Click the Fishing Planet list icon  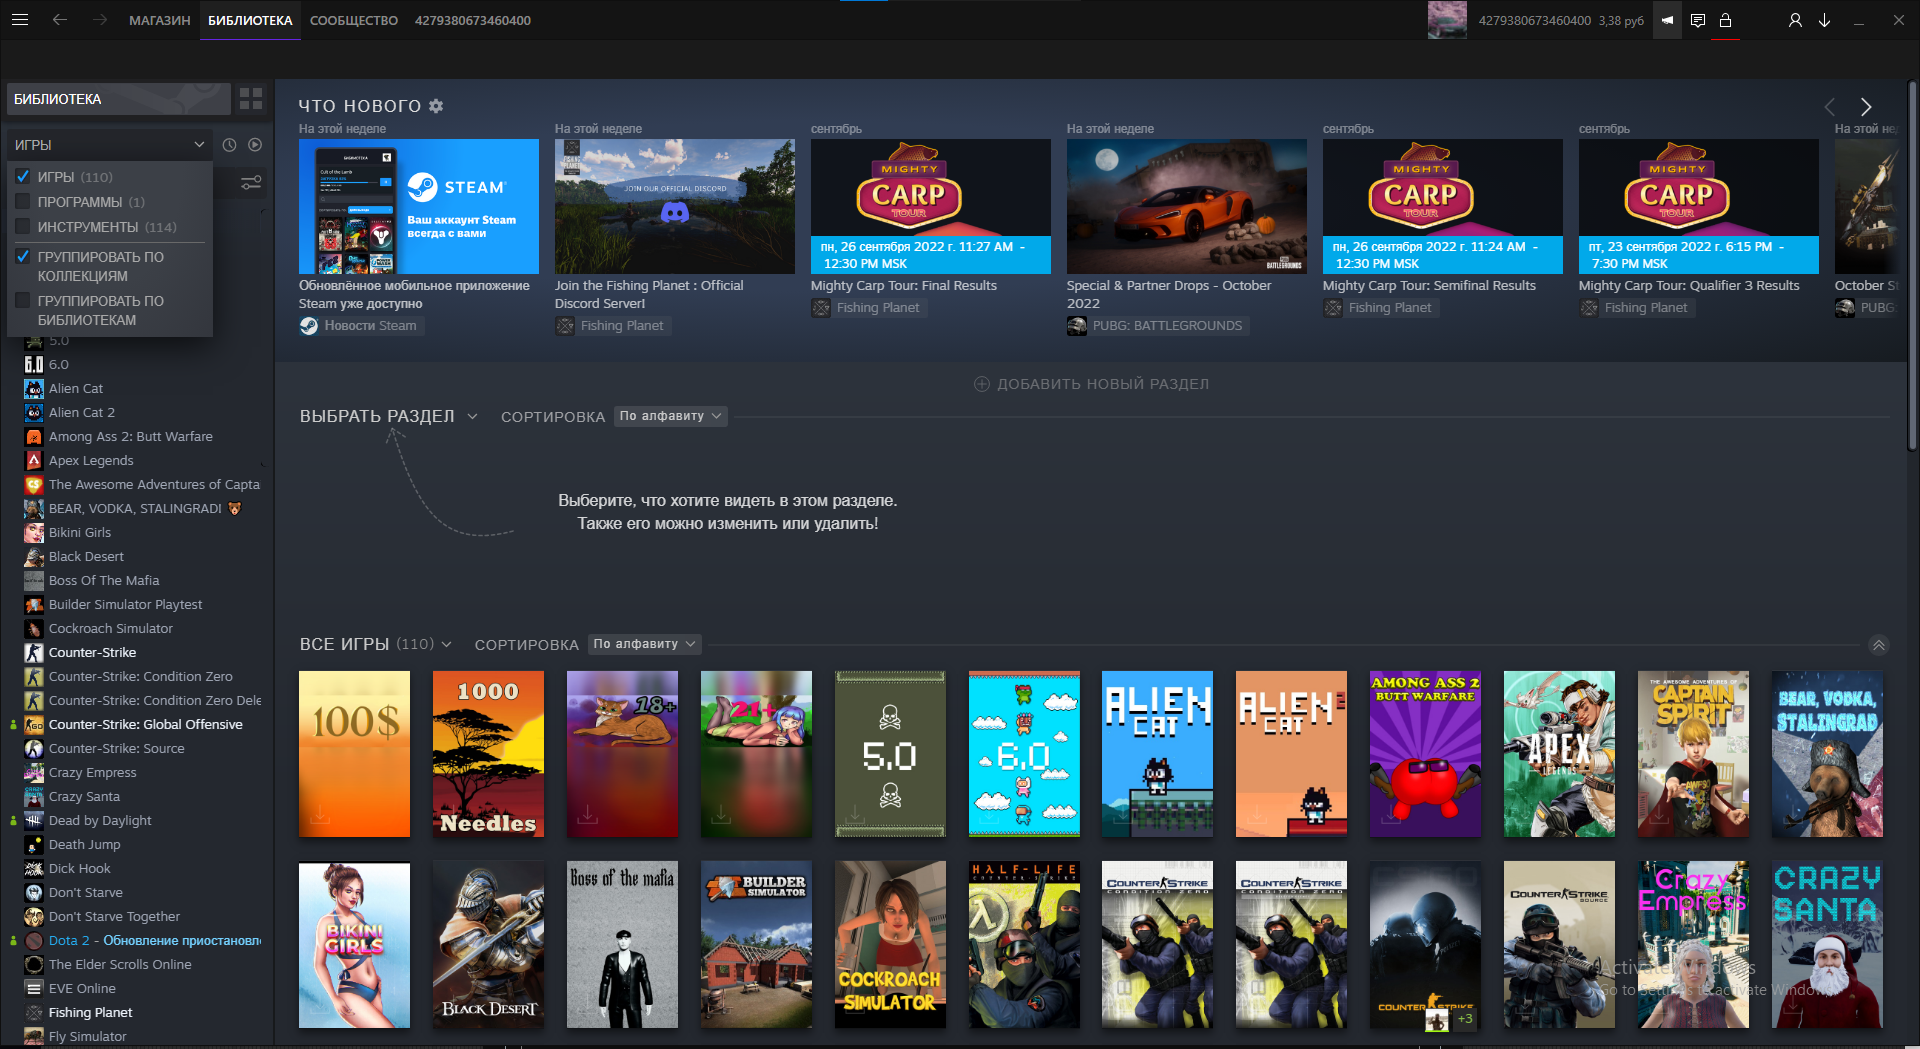click(x=34, y=1012)
